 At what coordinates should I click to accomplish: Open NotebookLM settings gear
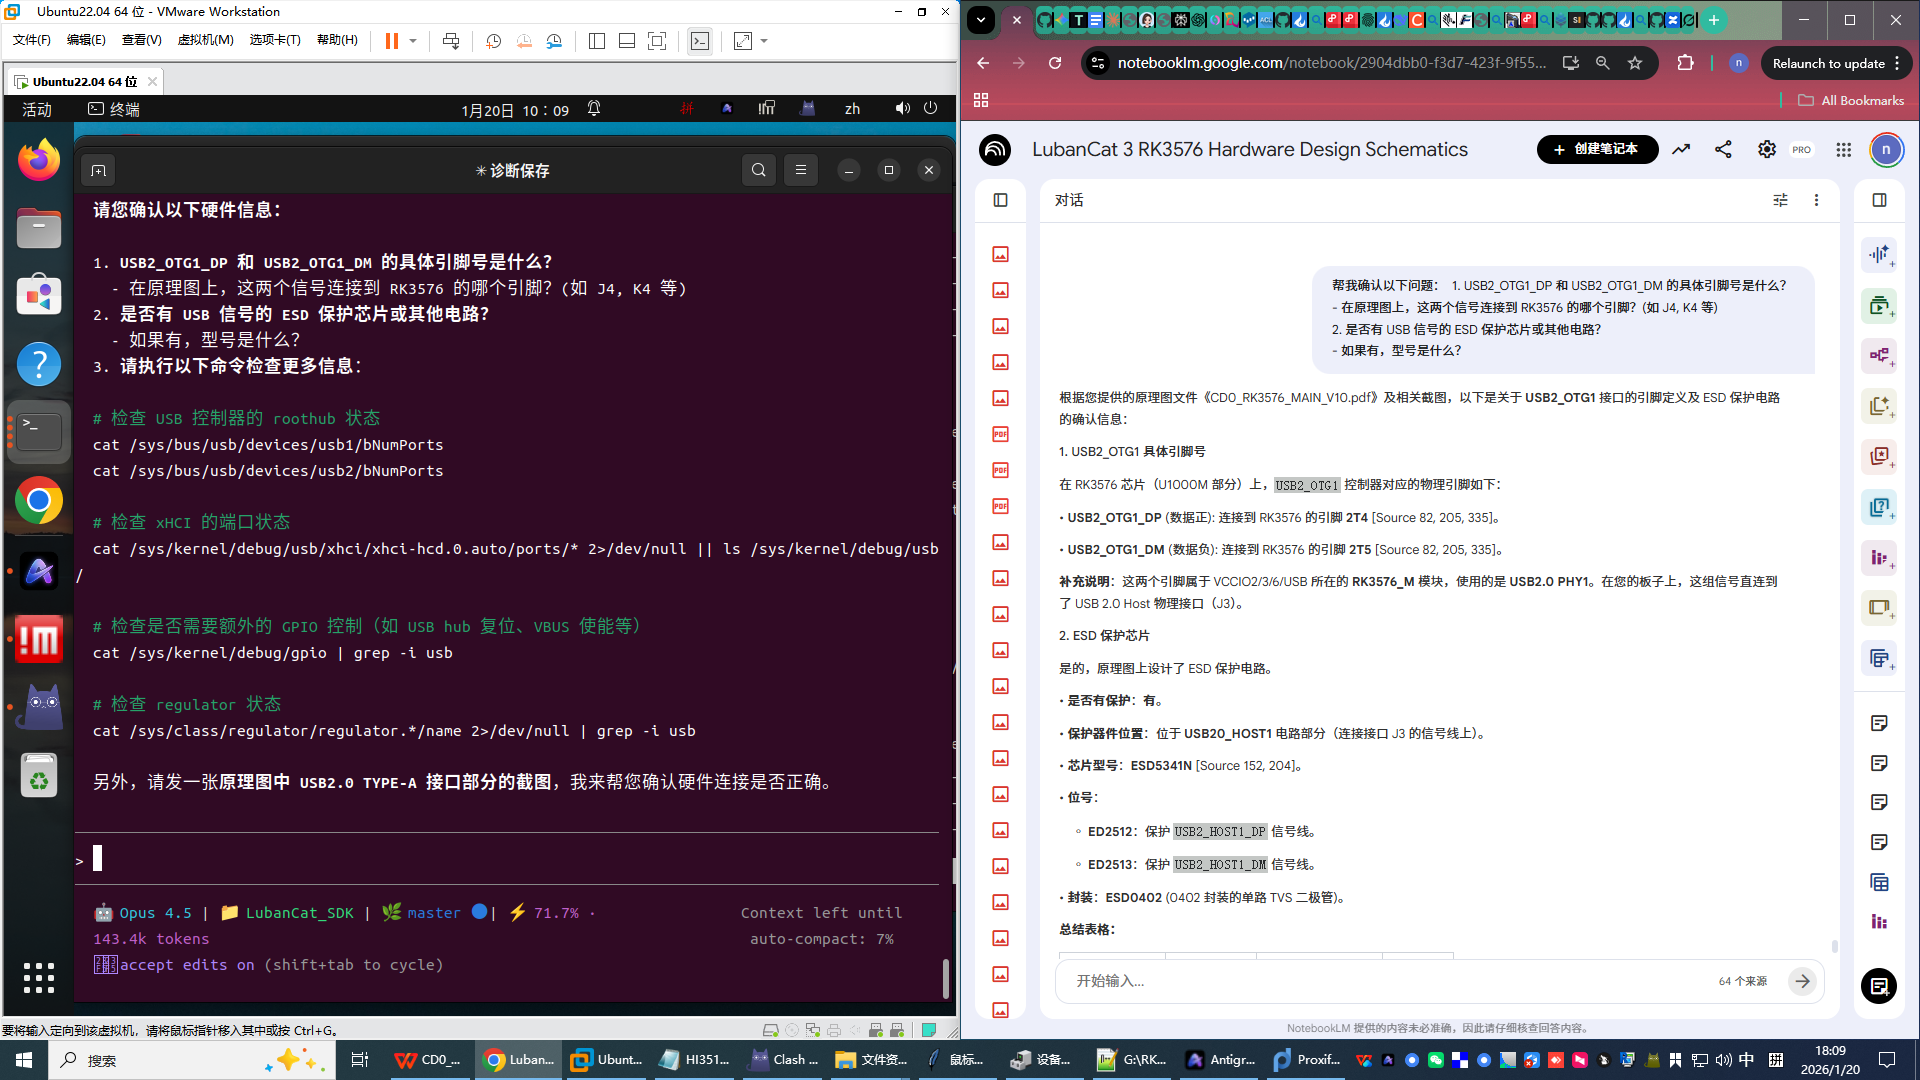click(1767, 149)
